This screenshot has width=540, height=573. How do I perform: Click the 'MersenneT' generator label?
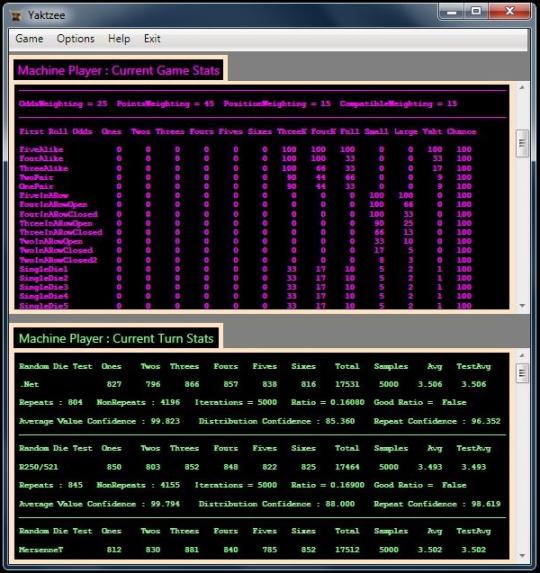pos(41,550)
